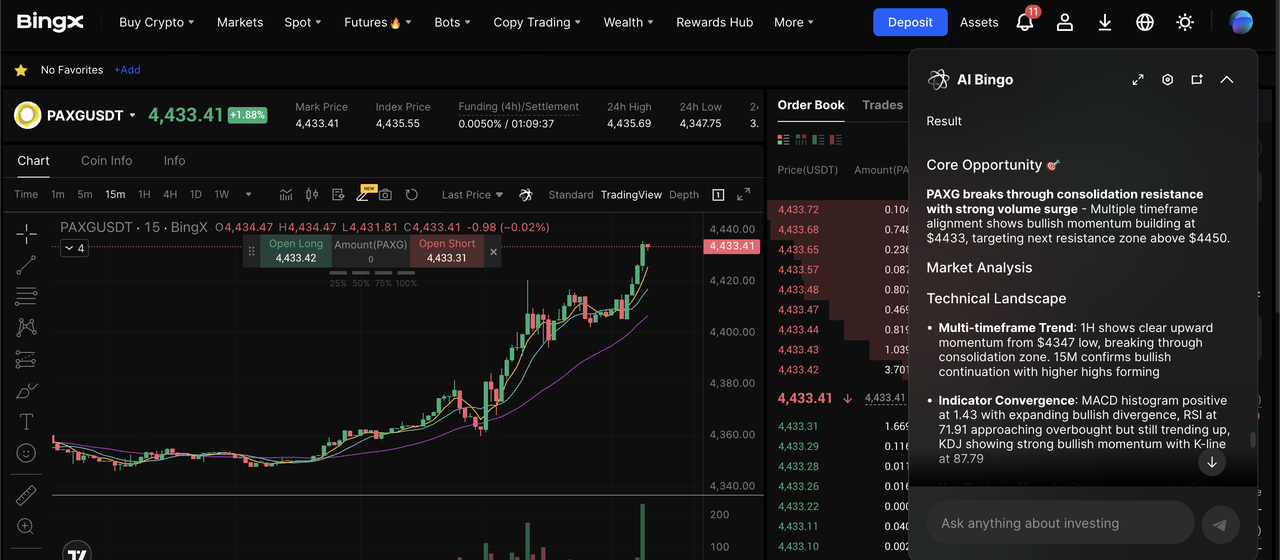Viewport: 1280px width, 560px height.
Task: Open notifications bell with 11 badge
Action: pos(1025,22)
